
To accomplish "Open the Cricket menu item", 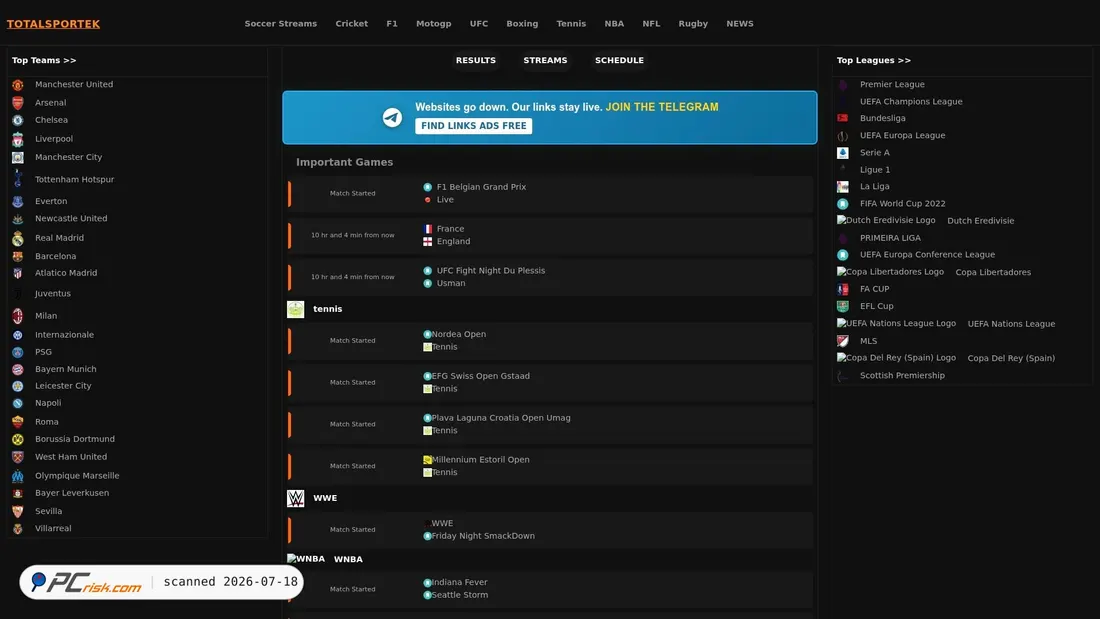I will click(x=351, y=24).
